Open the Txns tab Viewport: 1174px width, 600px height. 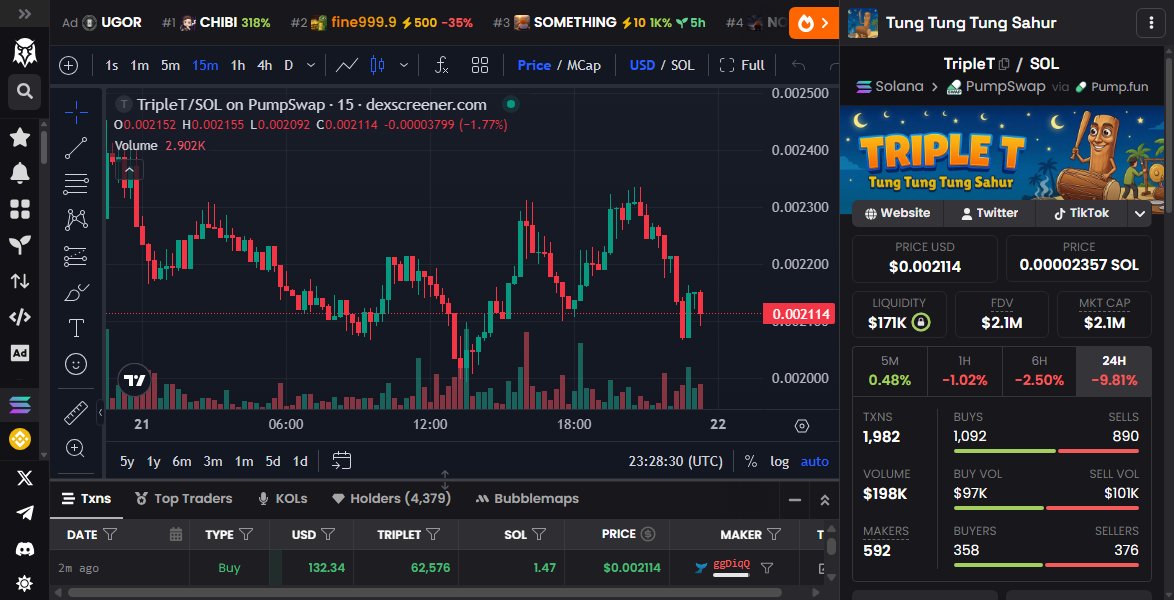(x=86, y=499)
